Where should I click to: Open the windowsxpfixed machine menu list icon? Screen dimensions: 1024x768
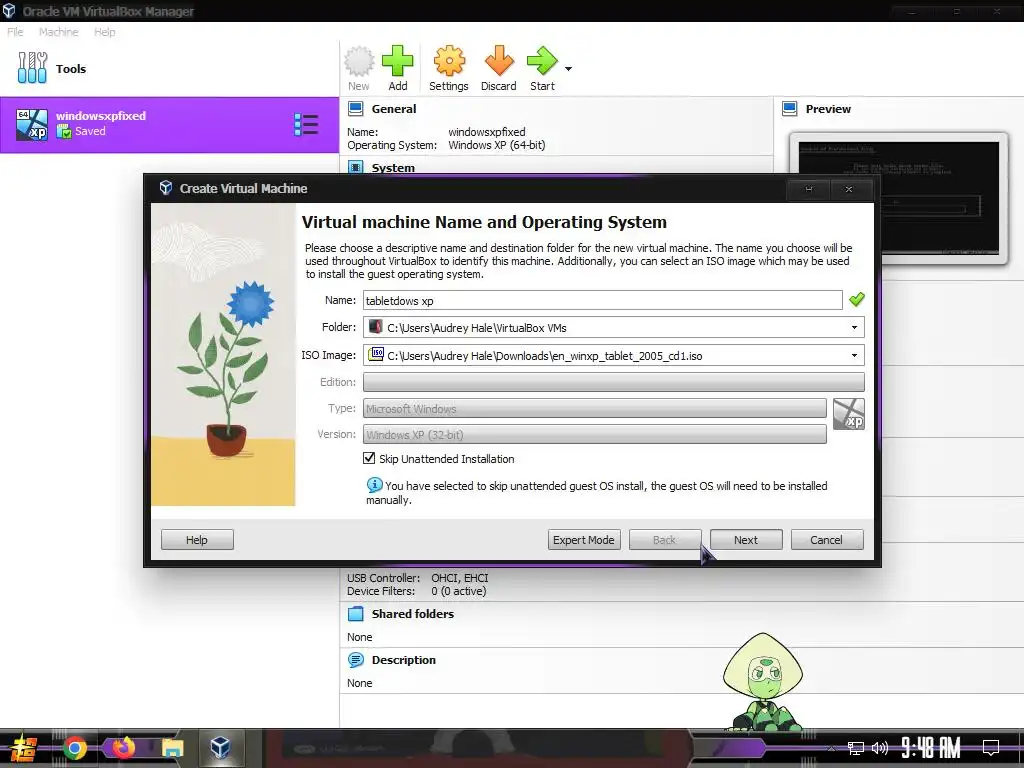coord(306,124)
